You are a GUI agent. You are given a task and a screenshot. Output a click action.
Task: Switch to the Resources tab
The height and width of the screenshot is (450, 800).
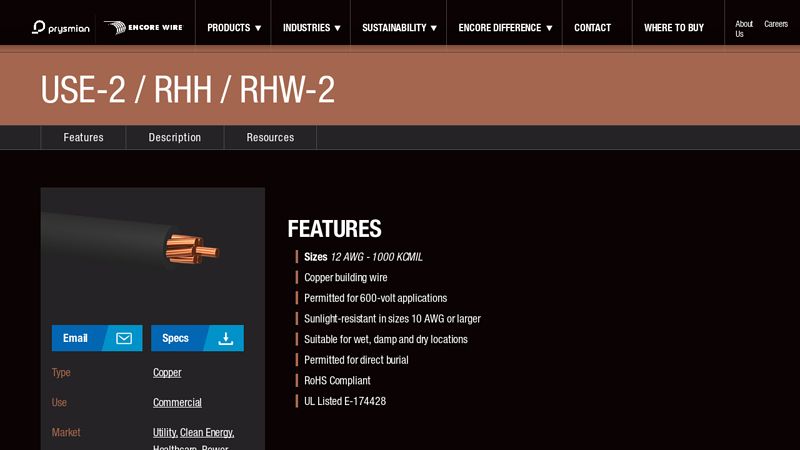[270, 137]
